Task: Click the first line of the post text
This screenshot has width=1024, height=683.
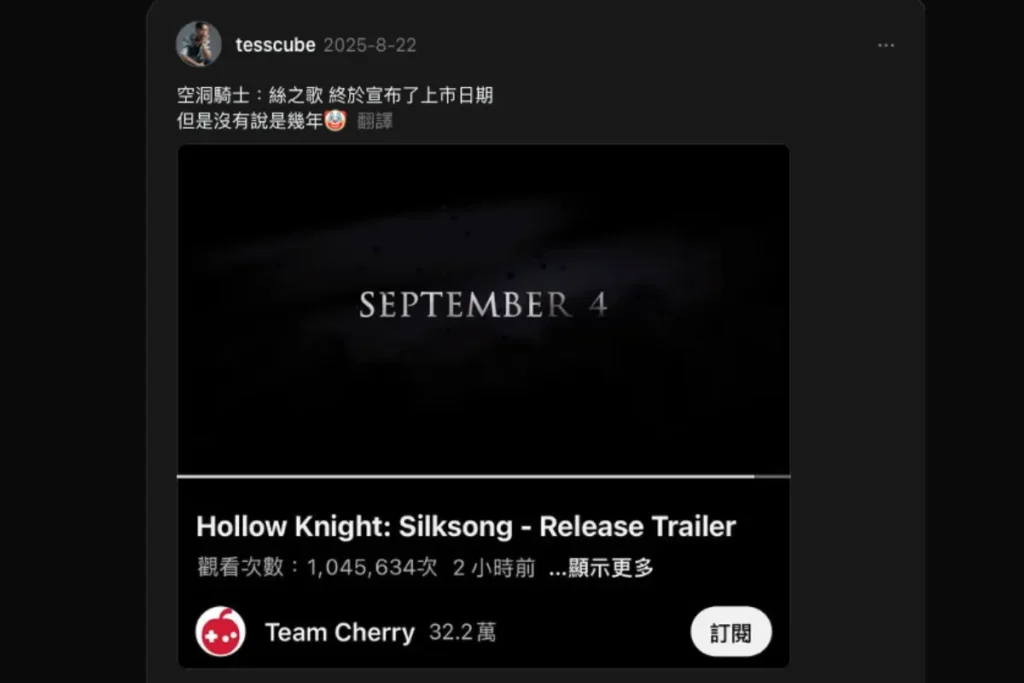Action: pyautogui.click(x=334, y=95)
